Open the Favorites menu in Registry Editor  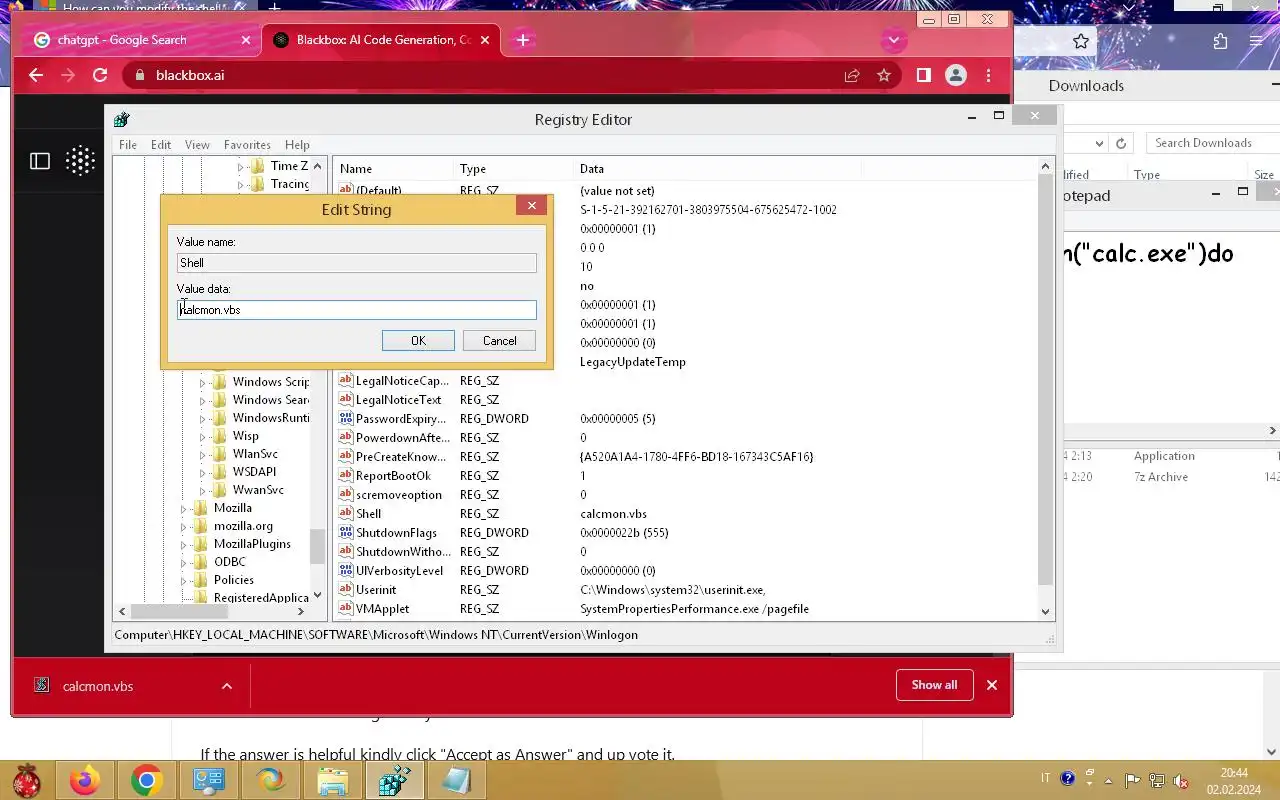247,145
